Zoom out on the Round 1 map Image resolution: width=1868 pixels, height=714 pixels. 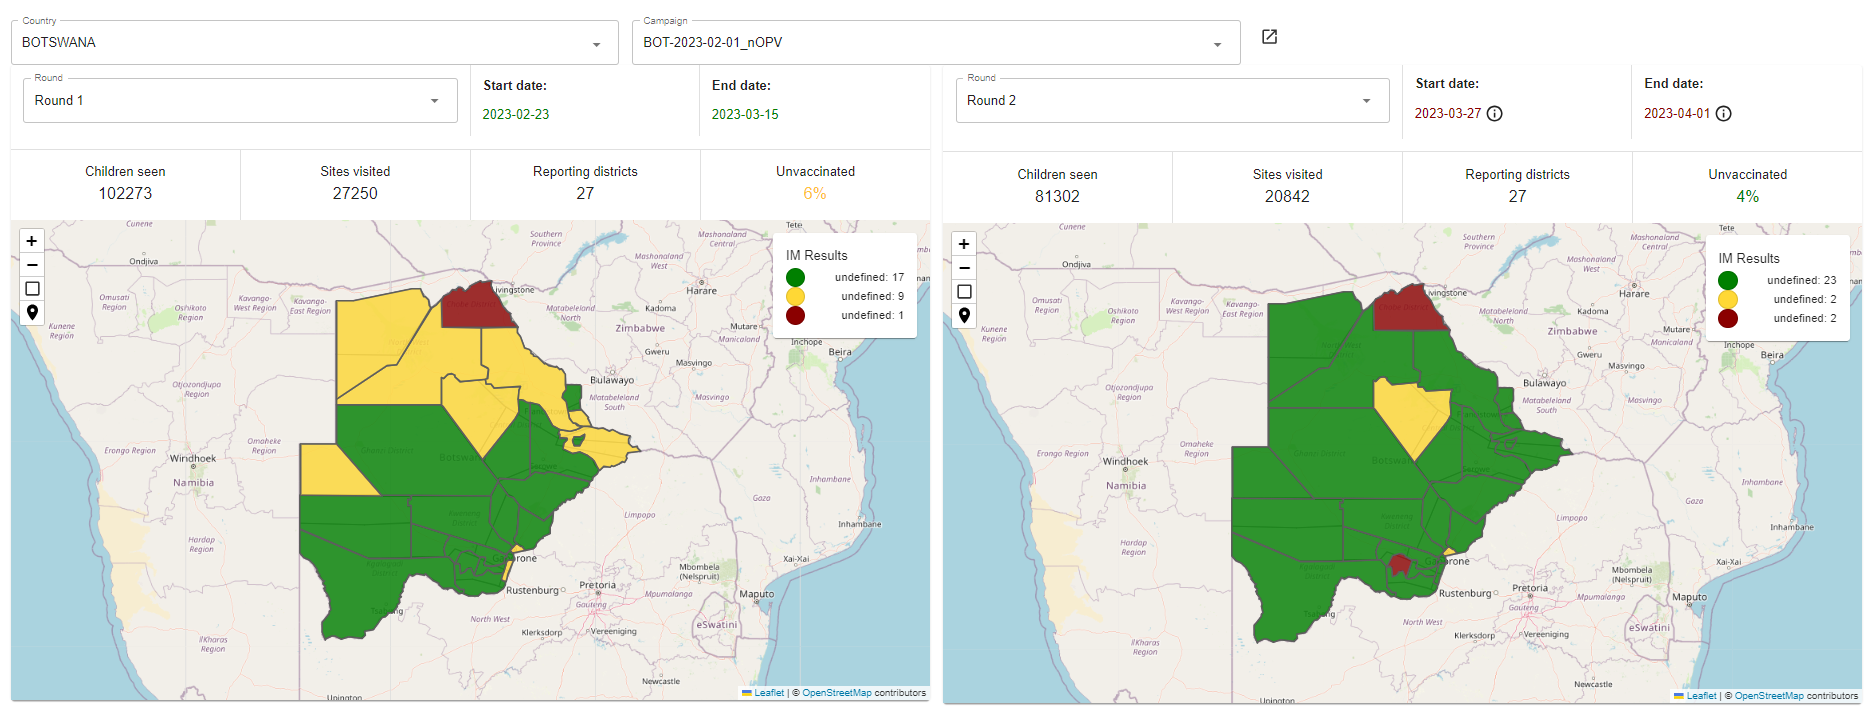click(x=32, y=265)
